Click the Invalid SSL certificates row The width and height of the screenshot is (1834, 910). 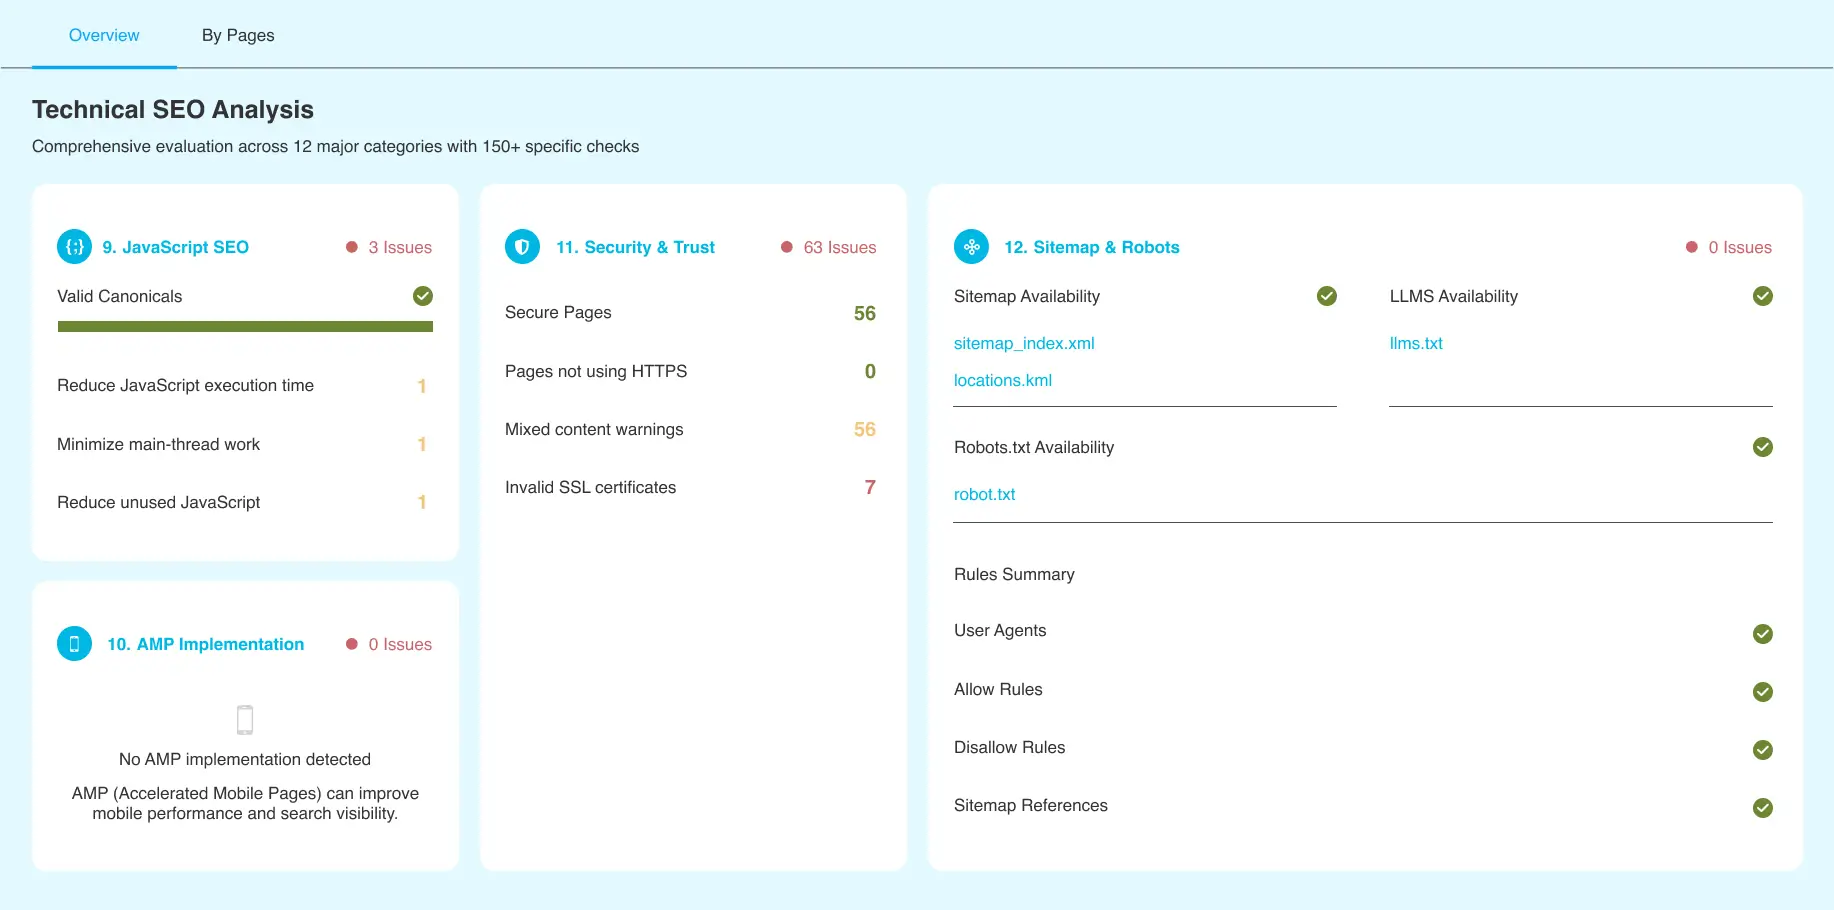click(x=690, y=487)
